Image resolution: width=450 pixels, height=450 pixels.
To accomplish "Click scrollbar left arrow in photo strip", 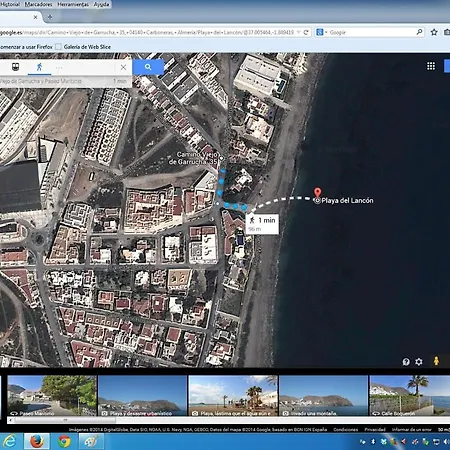I will click(10, 420).
